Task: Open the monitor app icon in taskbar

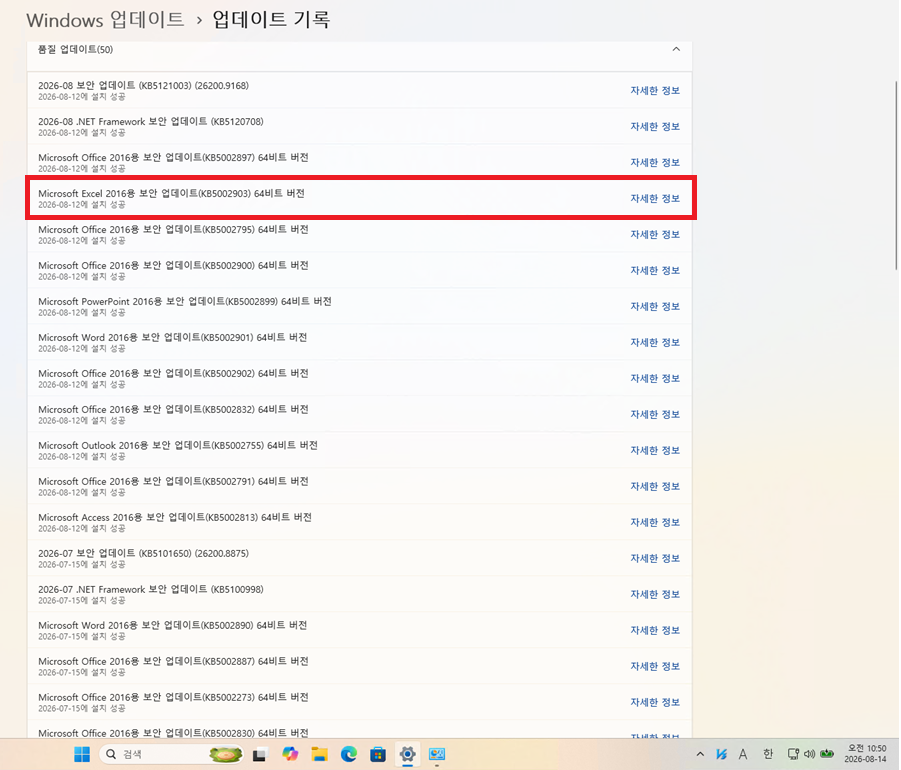Action: (437, 754)
